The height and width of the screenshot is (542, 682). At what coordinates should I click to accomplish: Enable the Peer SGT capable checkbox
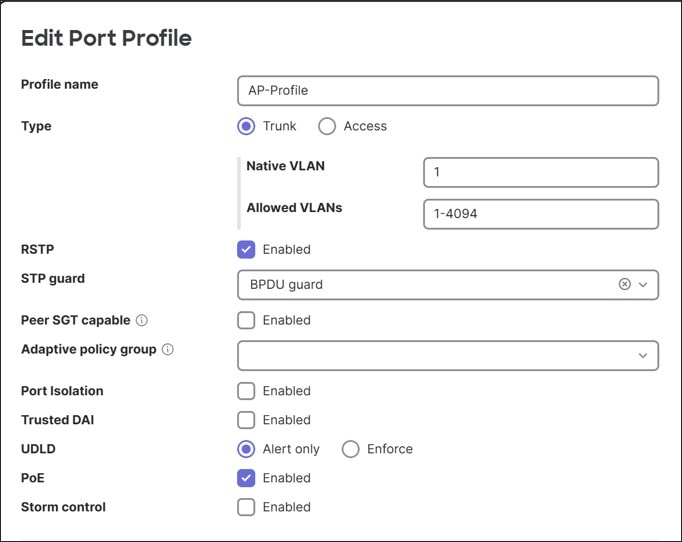click(x=246, y=320)
